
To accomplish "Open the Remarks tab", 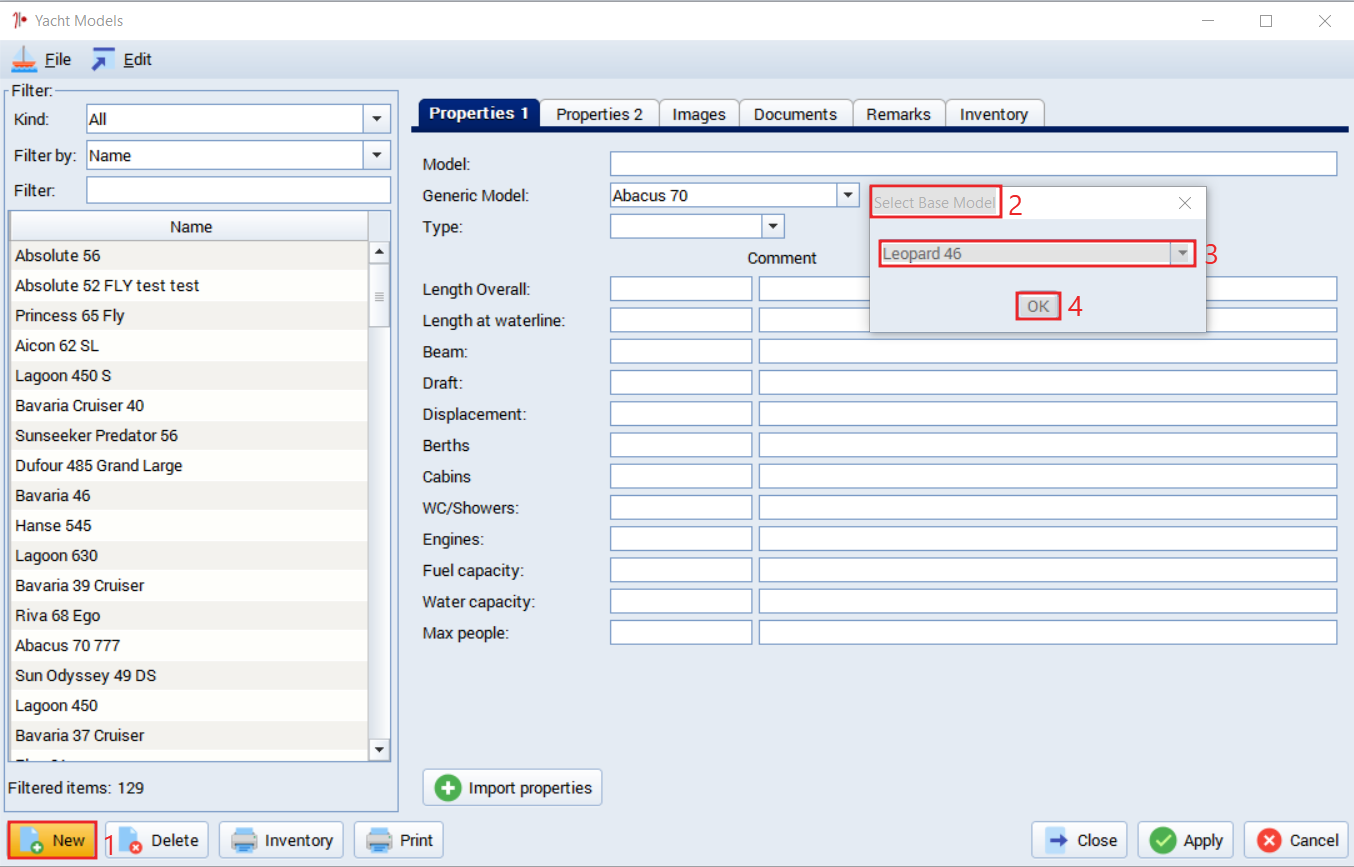I will click(x=898, y=114).
